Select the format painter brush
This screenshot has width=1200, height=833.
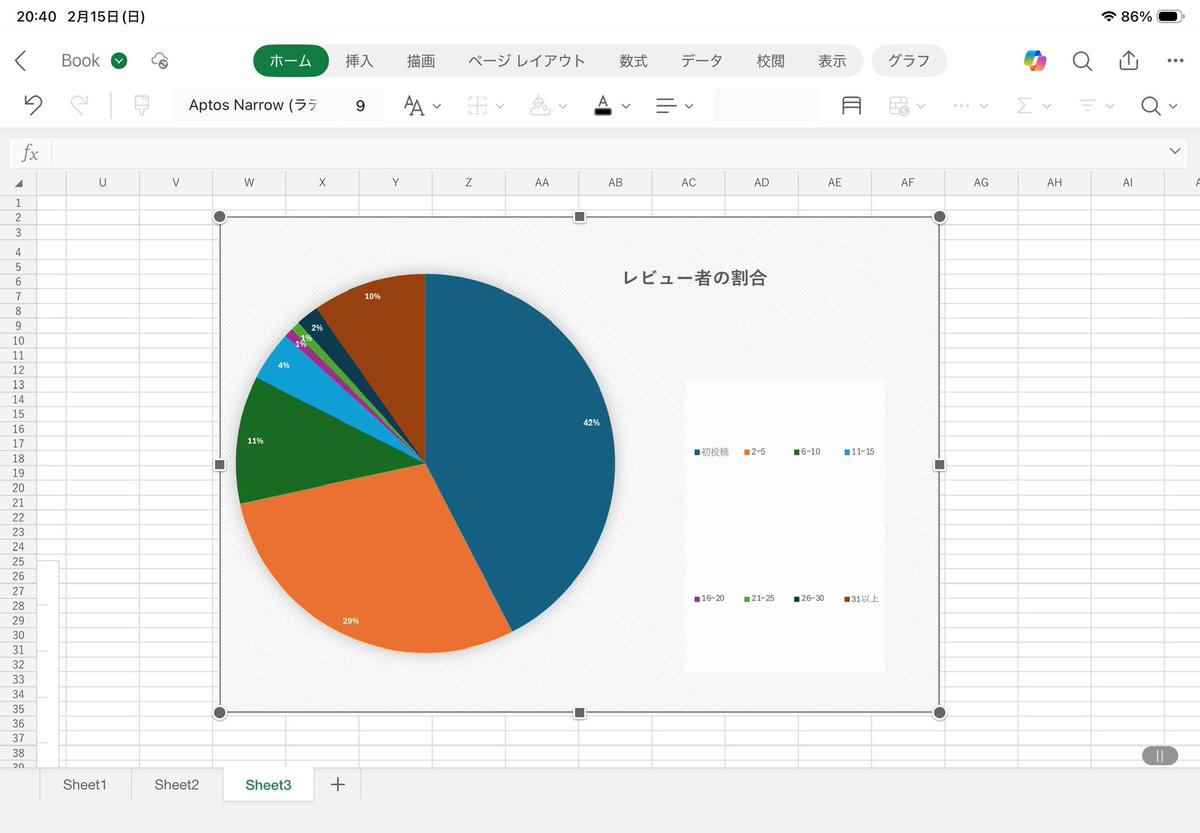tap(142, 105)
